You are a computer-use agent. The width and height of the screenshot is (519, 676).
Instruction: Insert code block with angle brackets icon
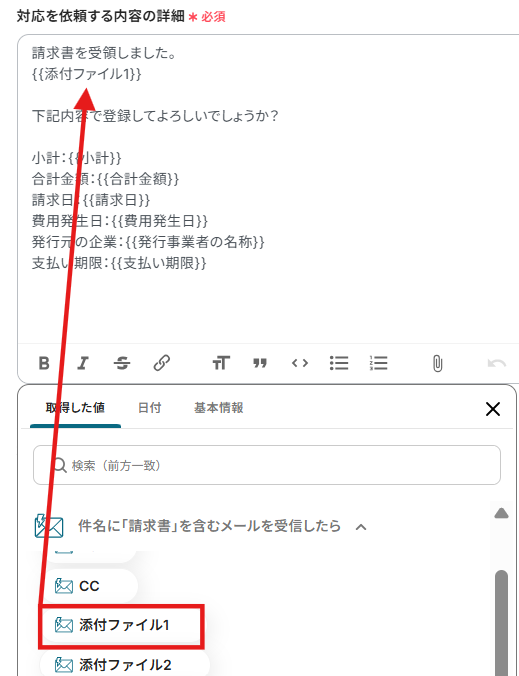click(300, 363)
